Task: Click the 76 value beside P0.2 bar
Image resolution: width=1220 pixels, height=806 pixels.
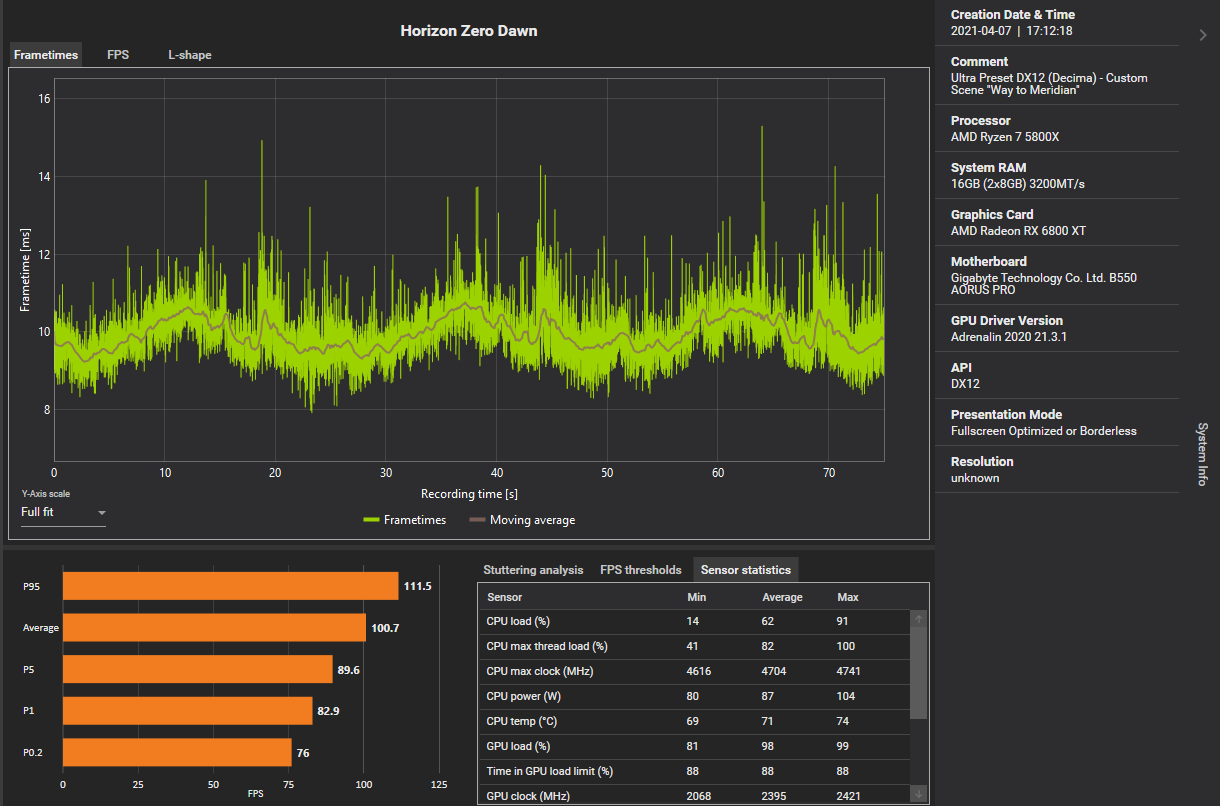Action: 303,752
